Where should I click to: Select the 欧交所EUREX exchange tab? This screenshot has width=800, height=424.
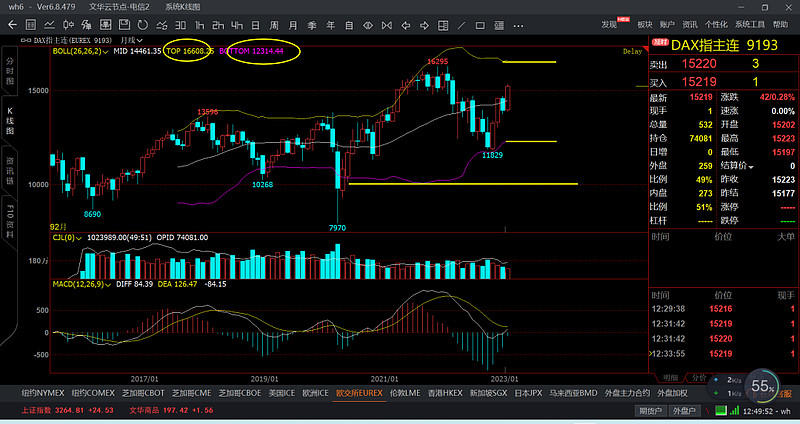pos(359,393)
